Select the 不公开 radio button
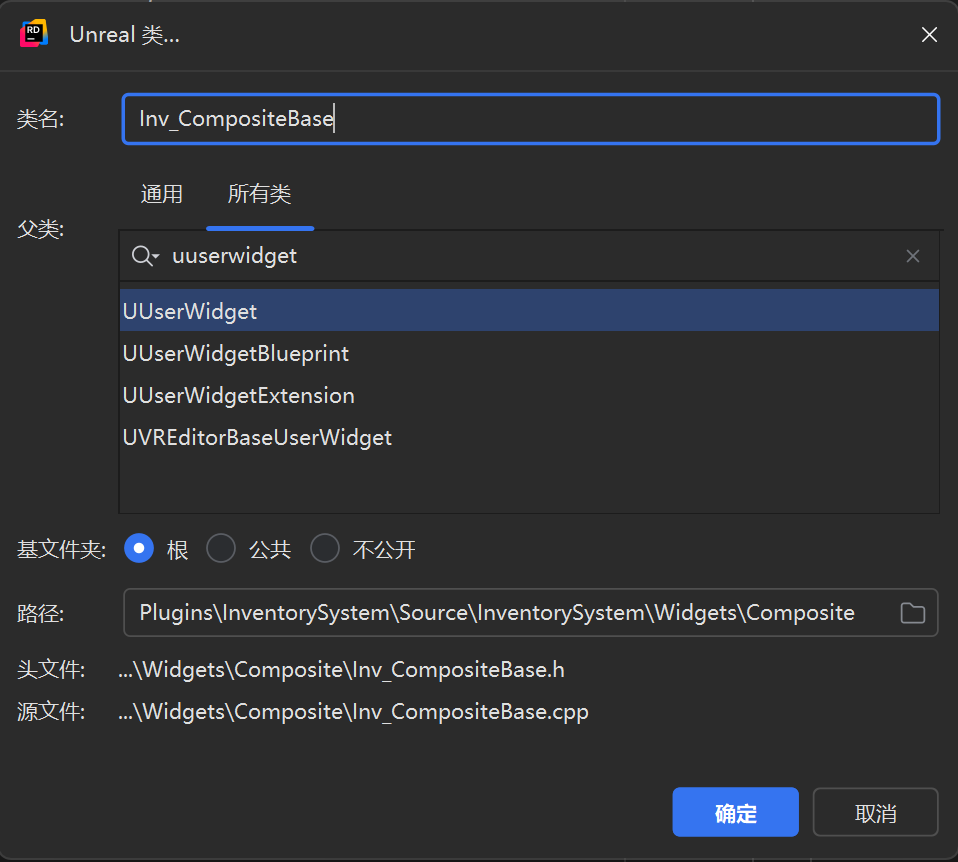This screenshot has height=862, width=958. click(x=325, y=549)
